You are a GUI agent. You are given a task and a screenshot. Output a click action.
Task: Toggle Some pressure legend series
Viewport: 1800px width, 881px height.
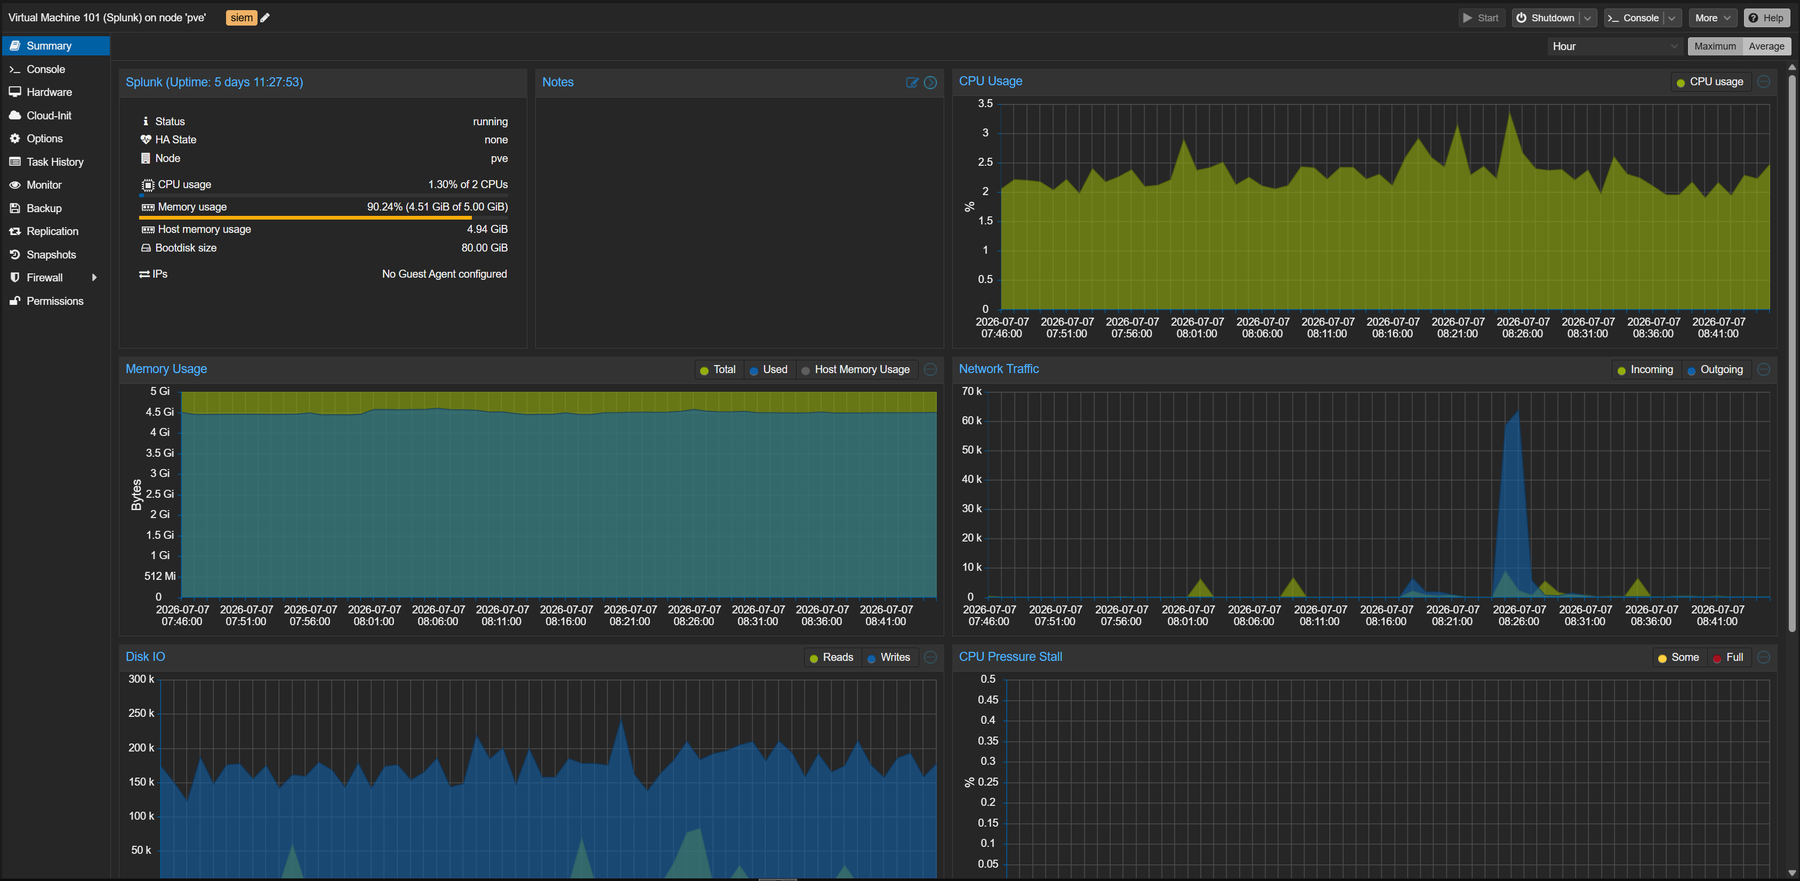[1678, 658]
